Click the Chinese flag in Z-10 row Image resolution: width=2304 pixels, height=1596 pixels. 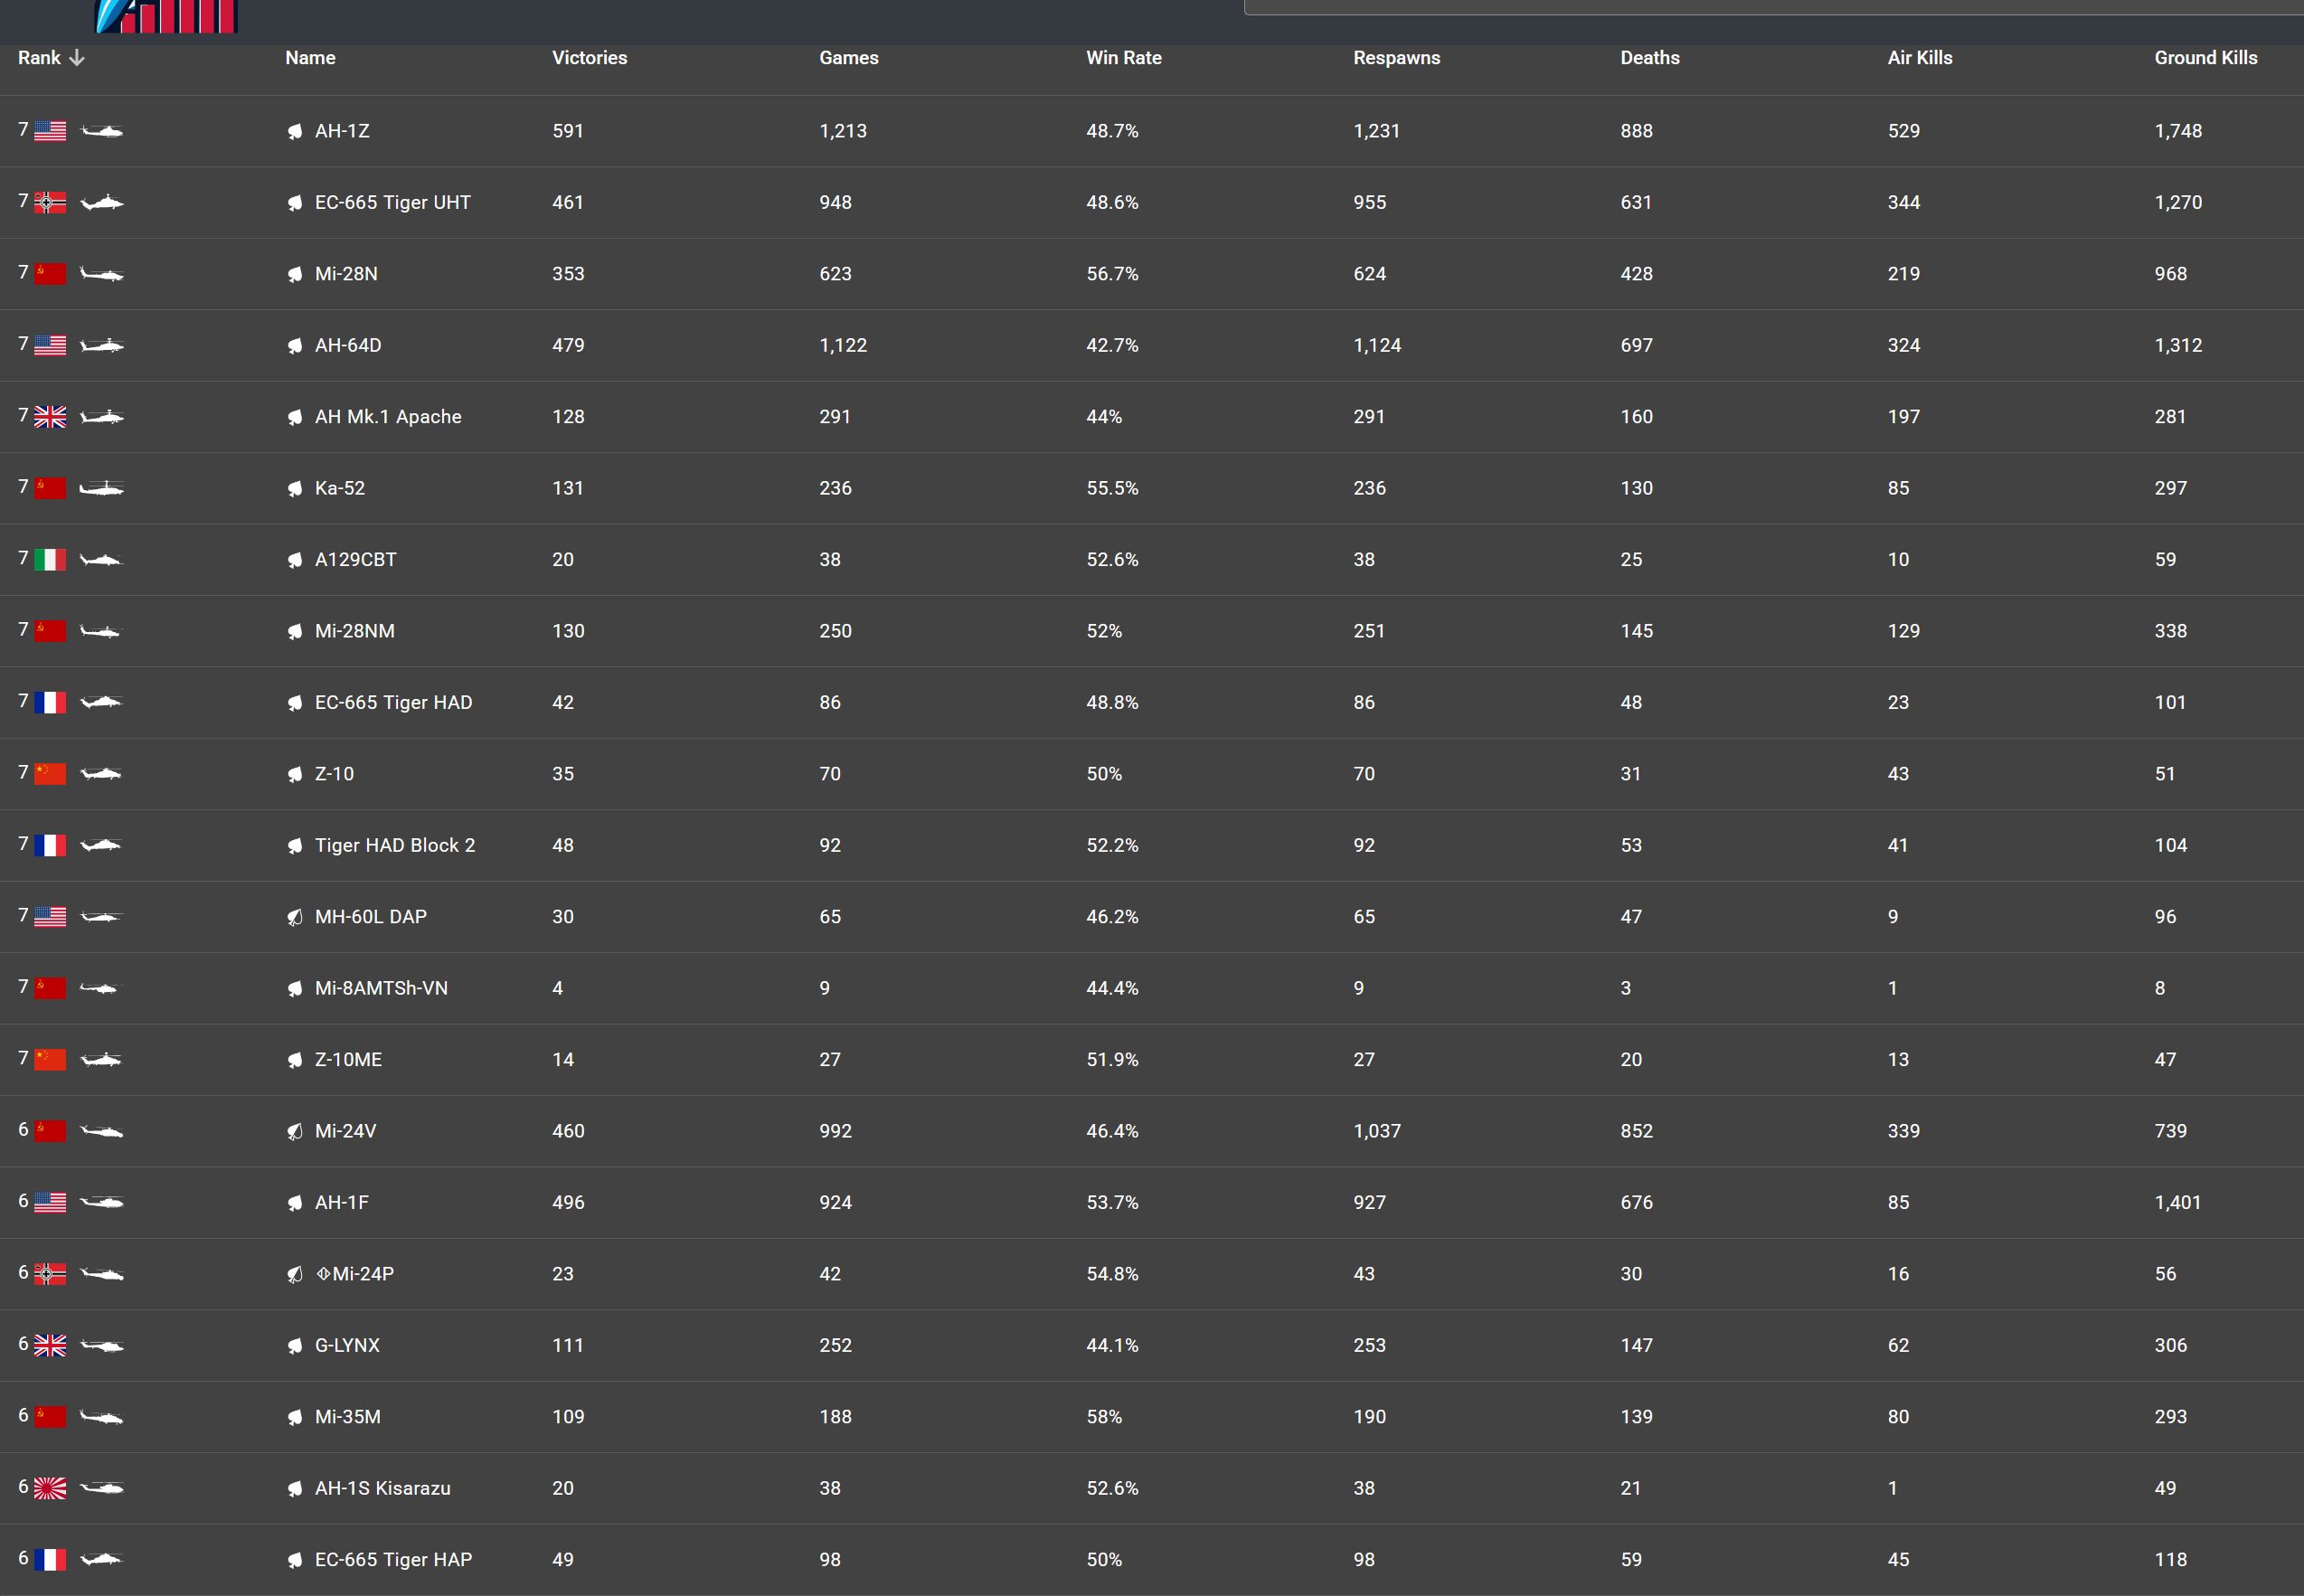[50, 774]
